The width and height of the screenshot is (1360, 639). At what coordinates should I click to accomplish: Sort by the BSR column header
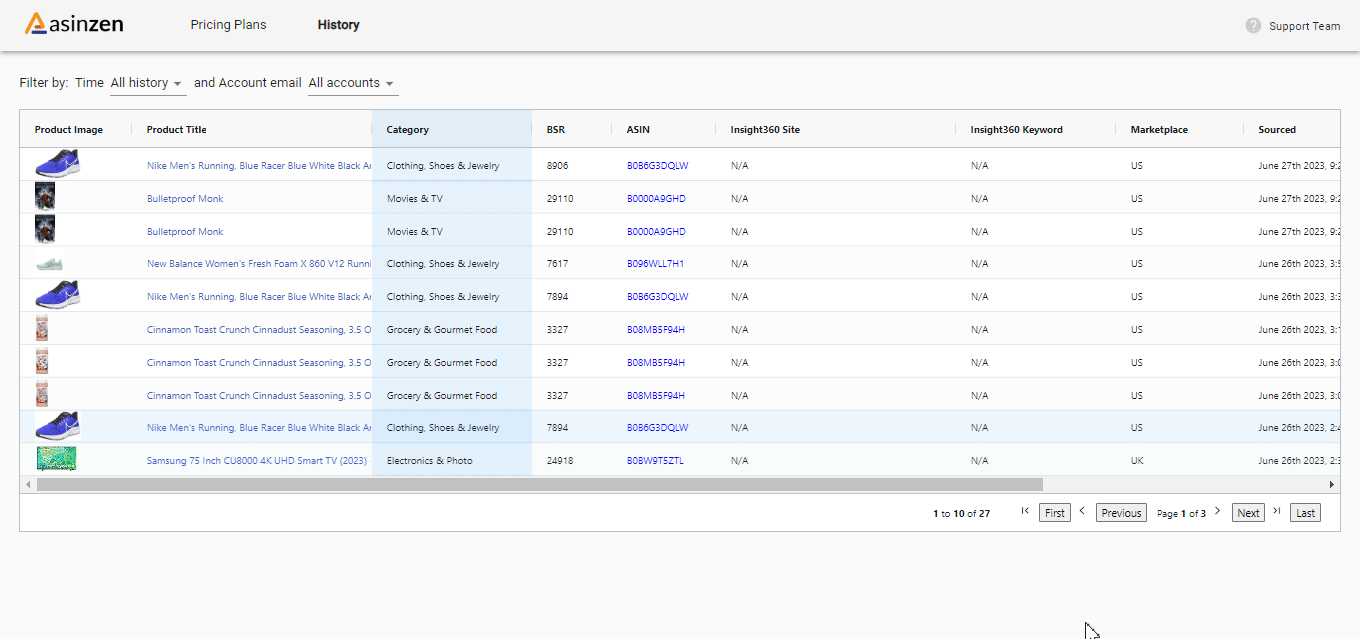pos(555,130)
